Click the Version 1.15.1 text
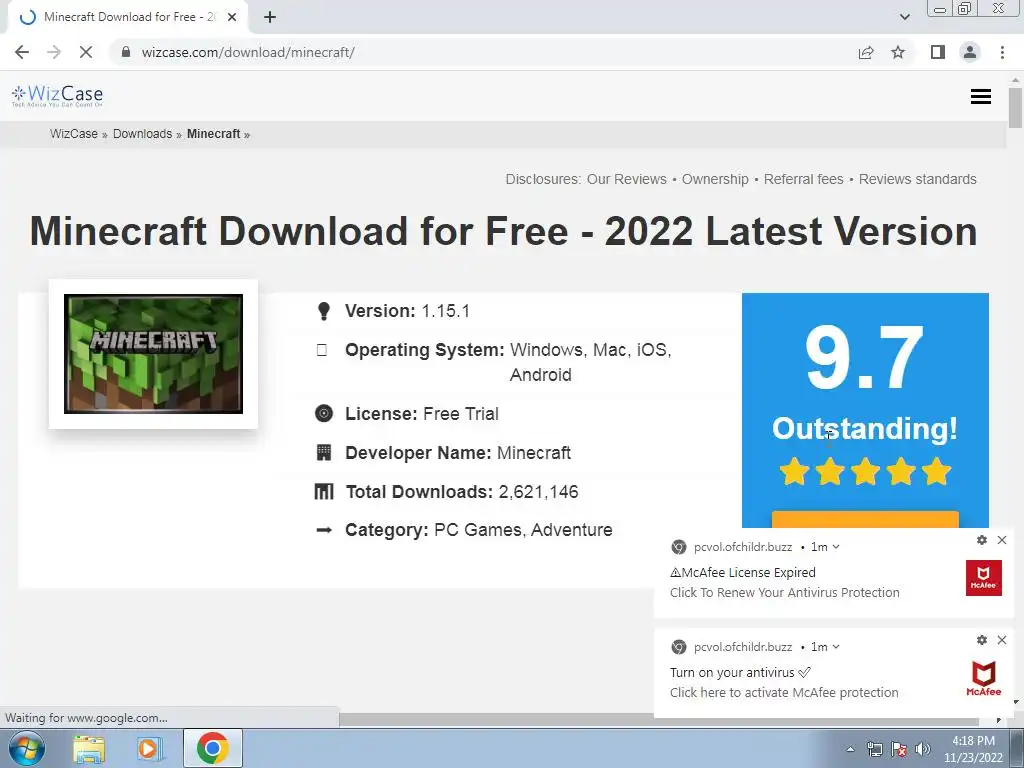The width and height of the screenshot is (1024, 768). coord(408,311)
